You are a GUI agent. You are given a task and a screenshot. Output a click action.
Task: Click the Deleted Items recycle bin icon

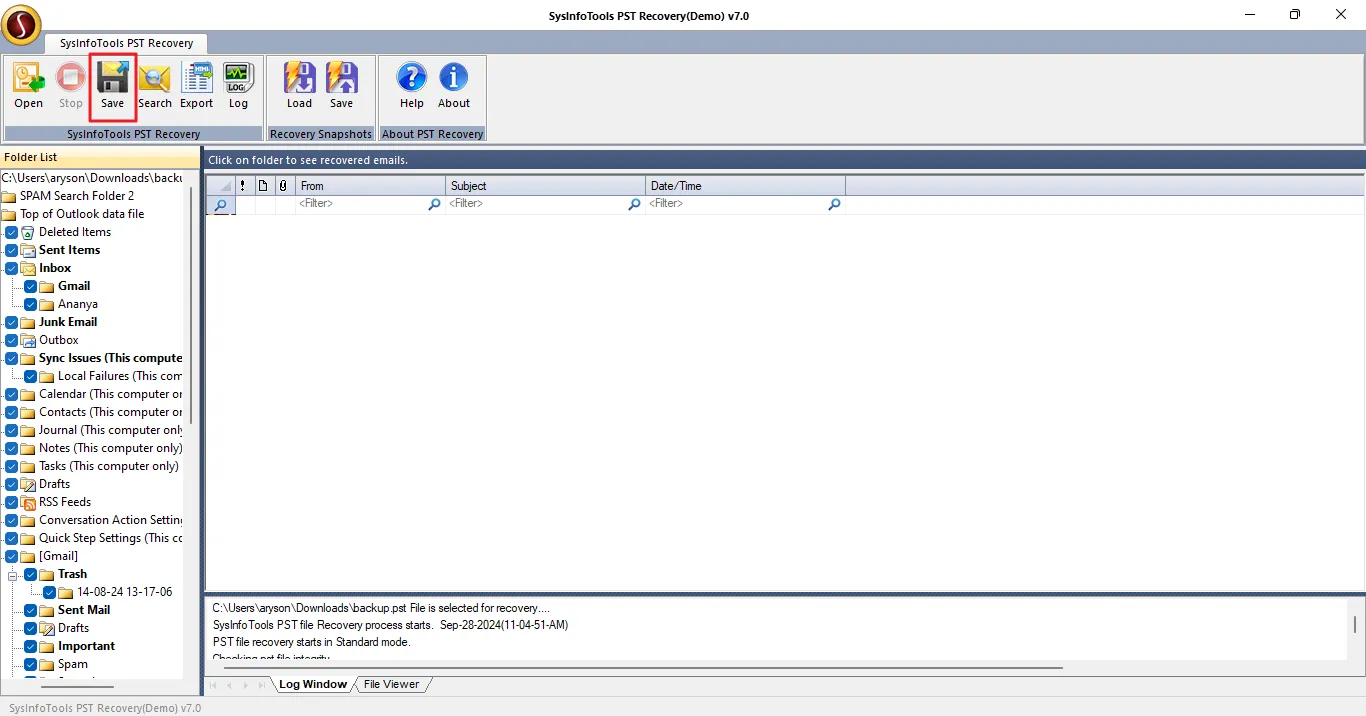(x=28, y=232)
